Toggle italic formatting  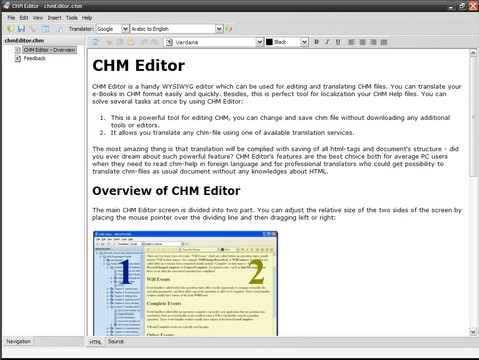327,42
